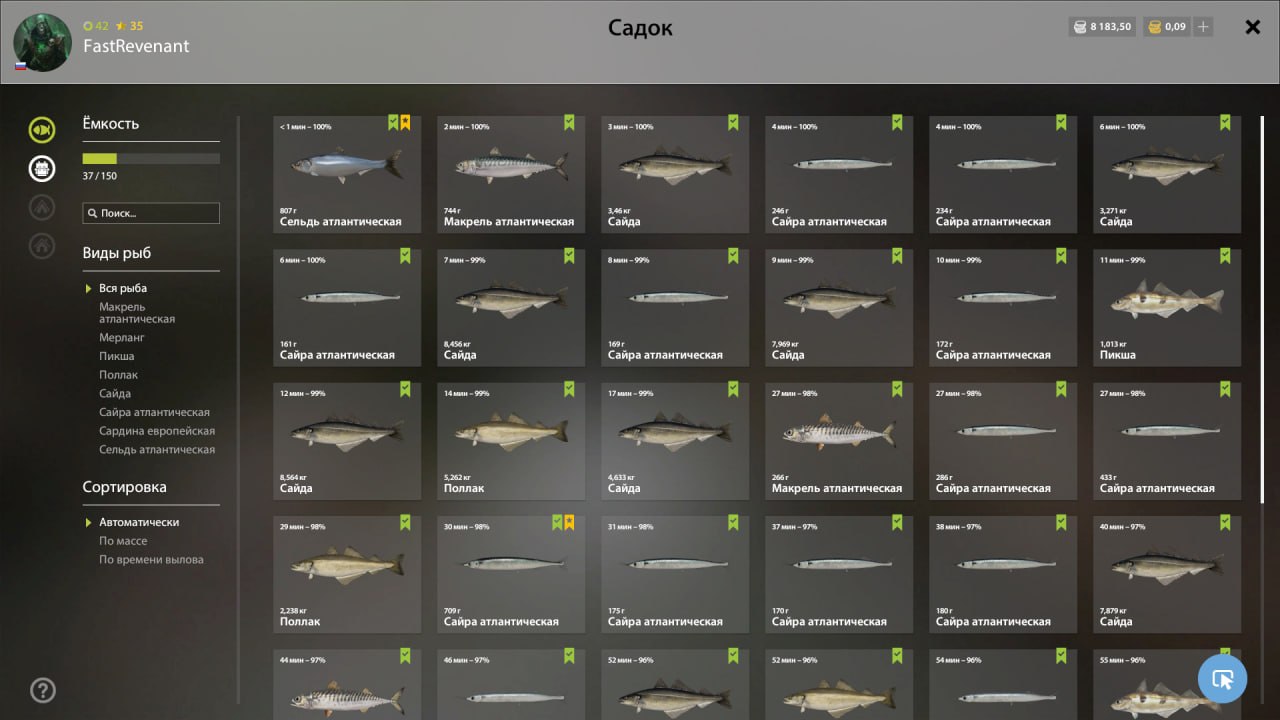
Task: Click the greyed house sidebar icon
Action: point(42,245)
